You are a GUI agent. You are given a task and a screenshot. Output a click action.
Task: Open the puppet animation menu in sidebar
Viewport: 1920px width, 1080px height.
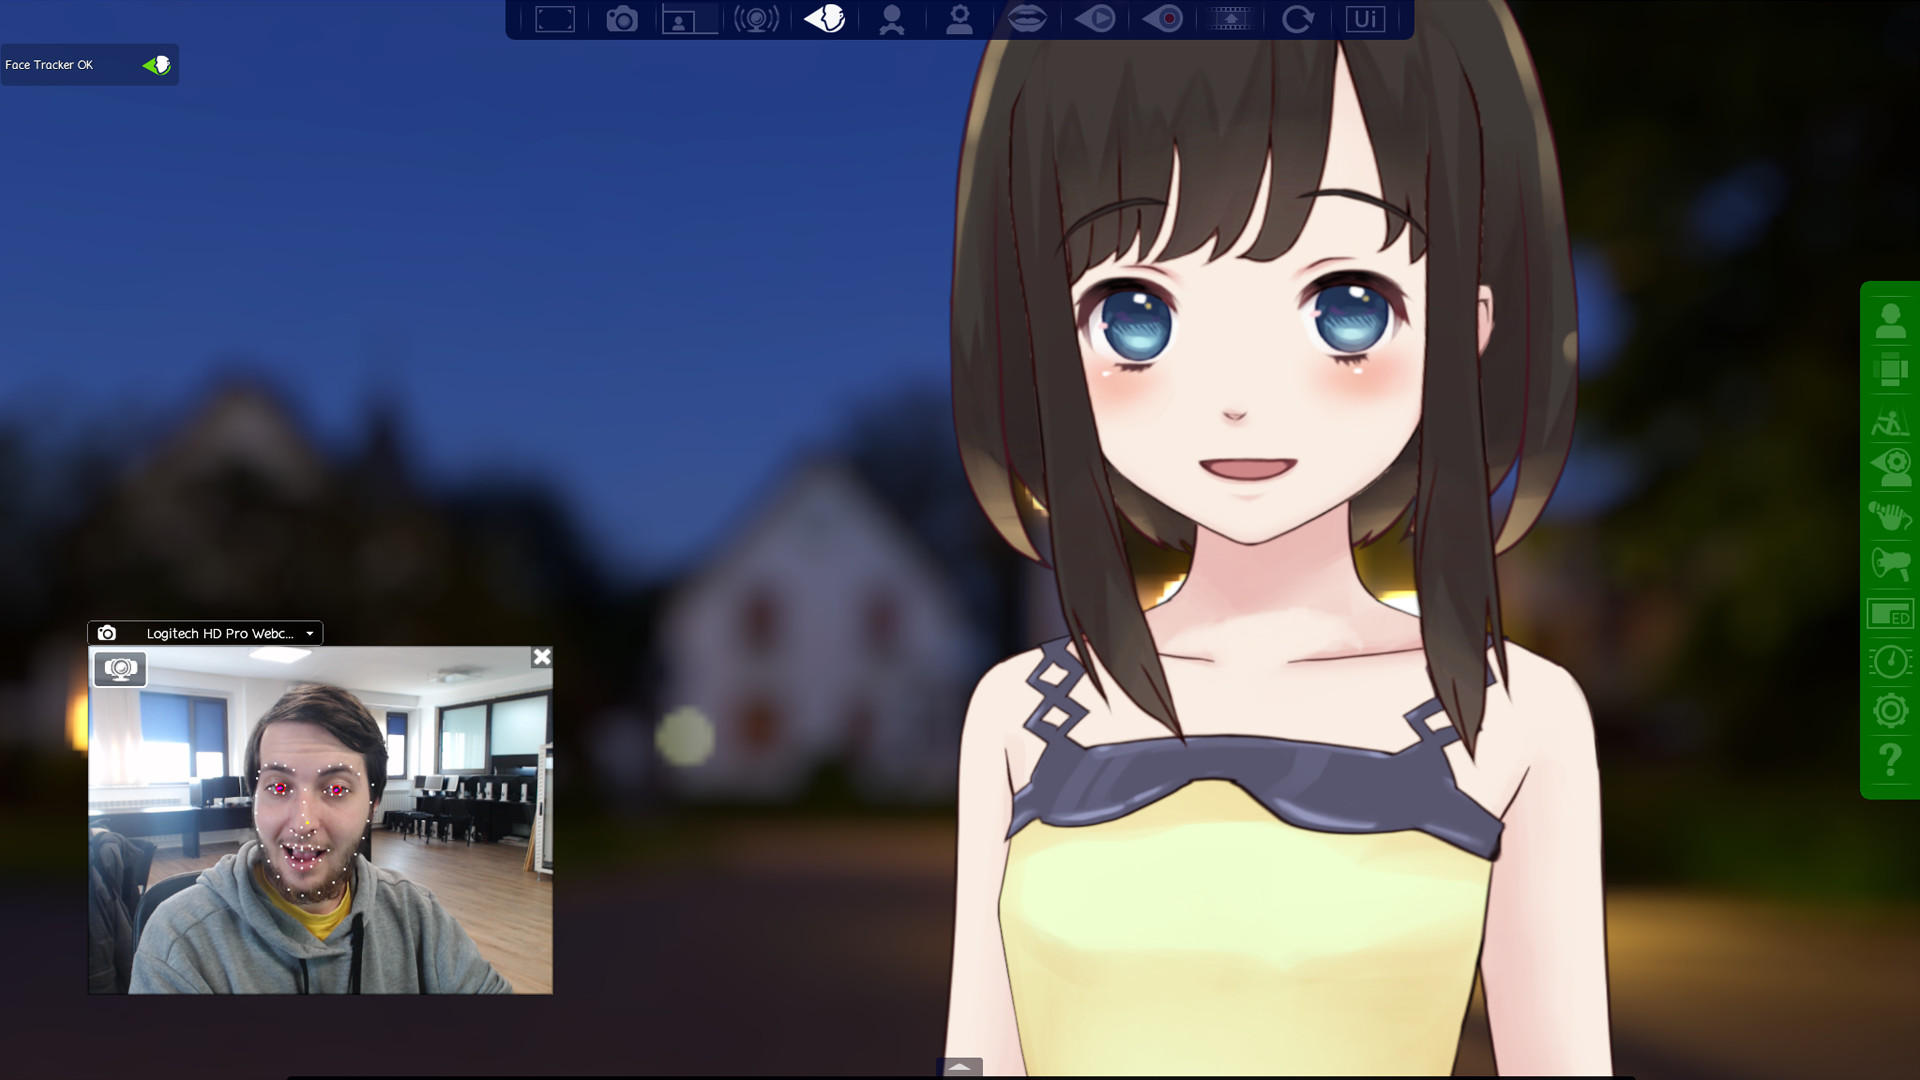pyautogui.click(x=1889, y=421)
